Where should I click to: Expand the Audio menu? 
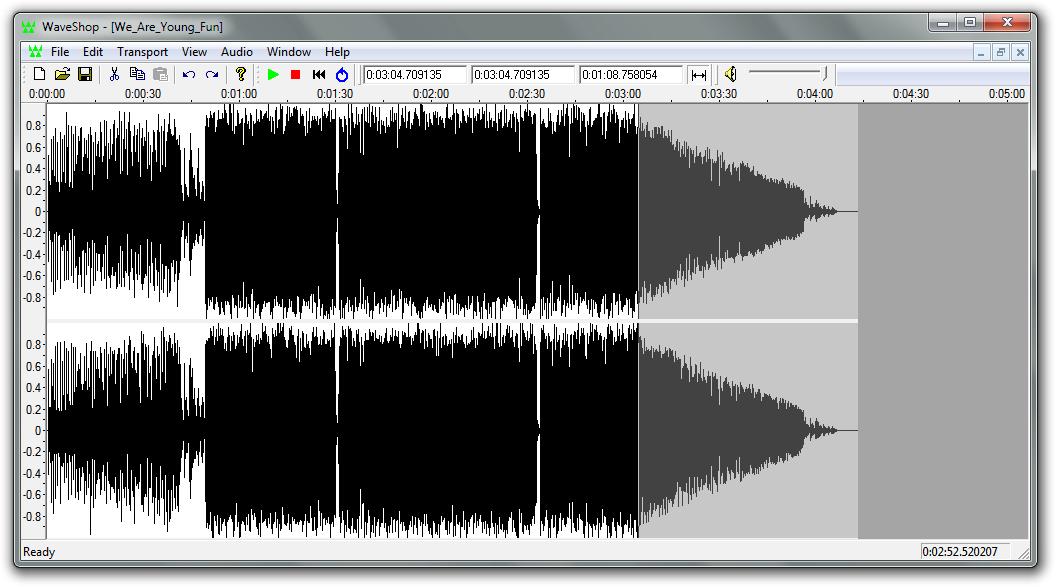coord(237,52)
